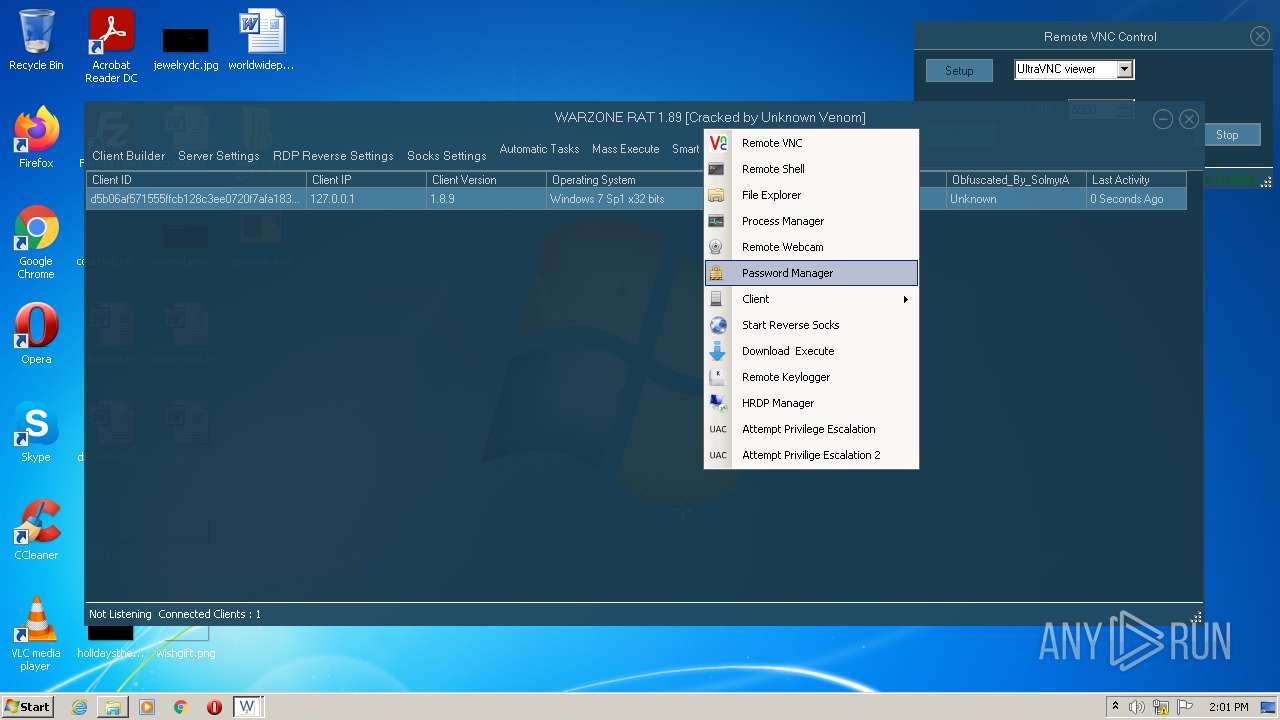The width and height of the screenshot is (1280, 720).
Task: Click the volume speaker tray icon
Action: [x=1137, y=707]
